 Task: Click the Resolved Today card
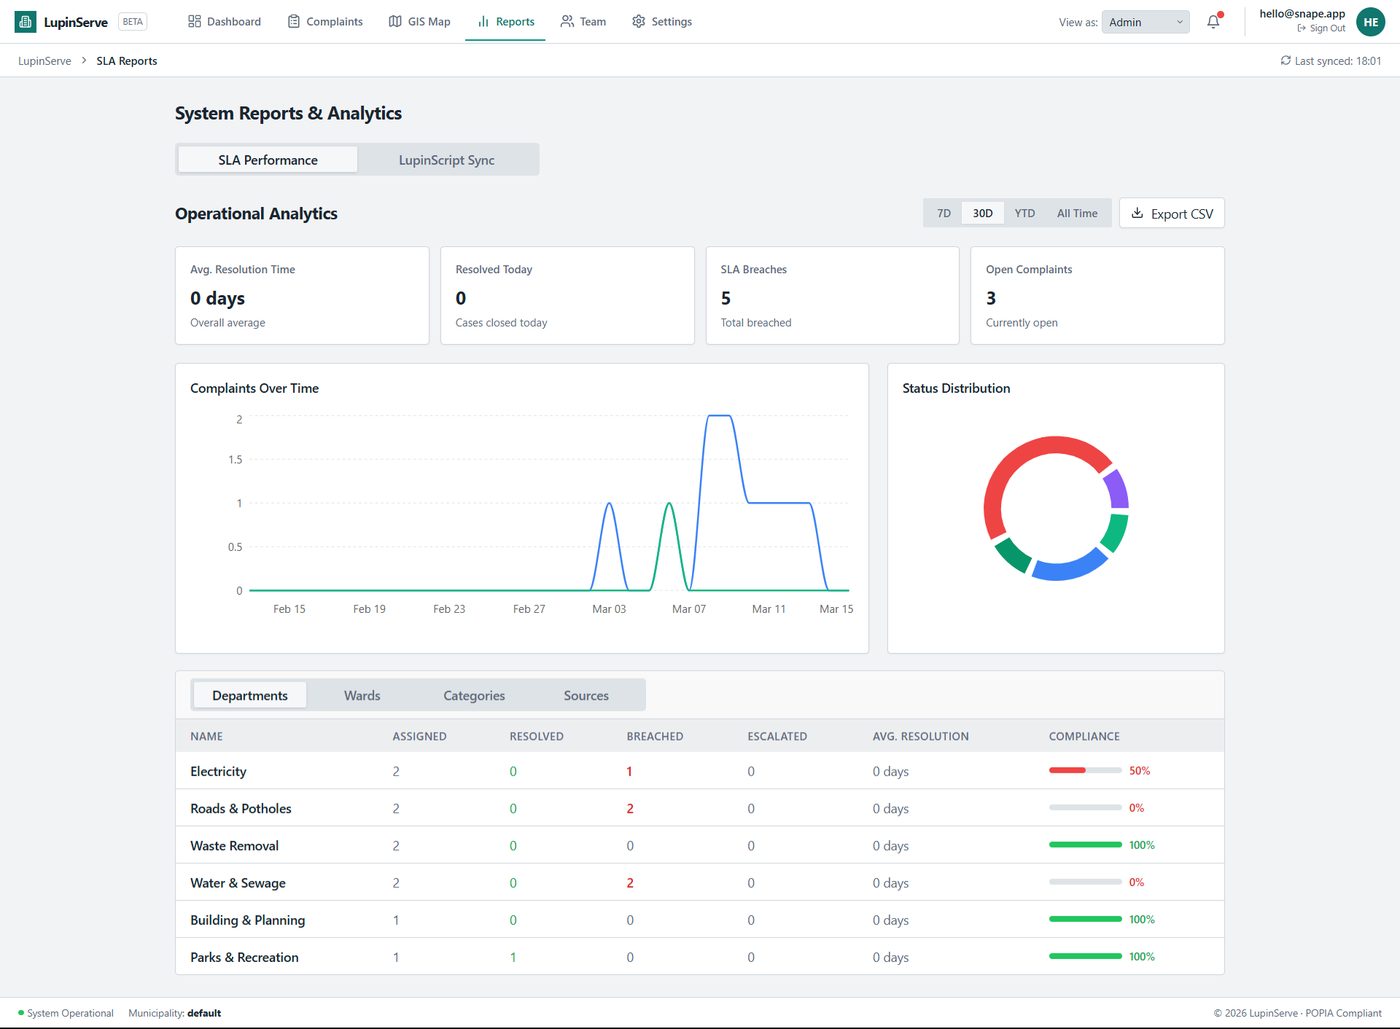tap(567, 296)
